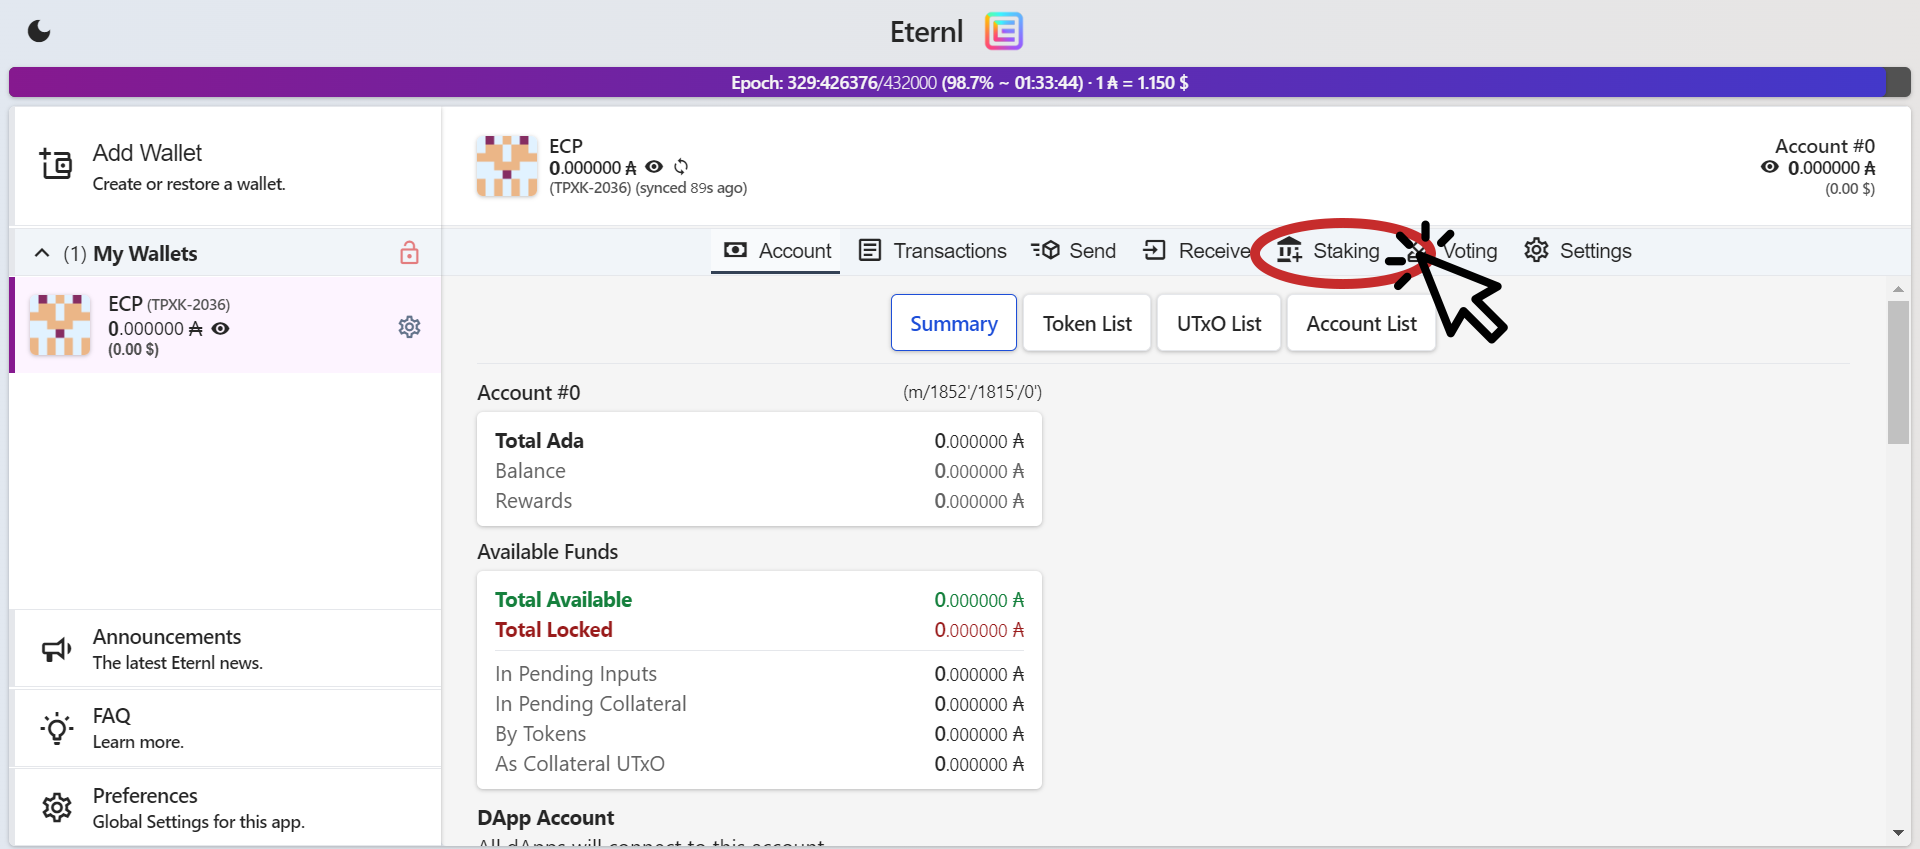The image size is (1920, 849).
Task: Toggle balance visibility eye in sidebar ECP wallet
Action: click(221, 328)
